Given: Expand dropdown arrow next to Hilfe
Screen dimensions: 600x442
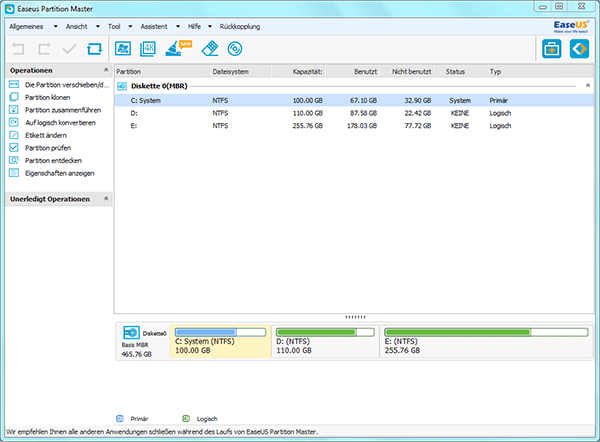Looking at the screenshot, I should point(210,26).
